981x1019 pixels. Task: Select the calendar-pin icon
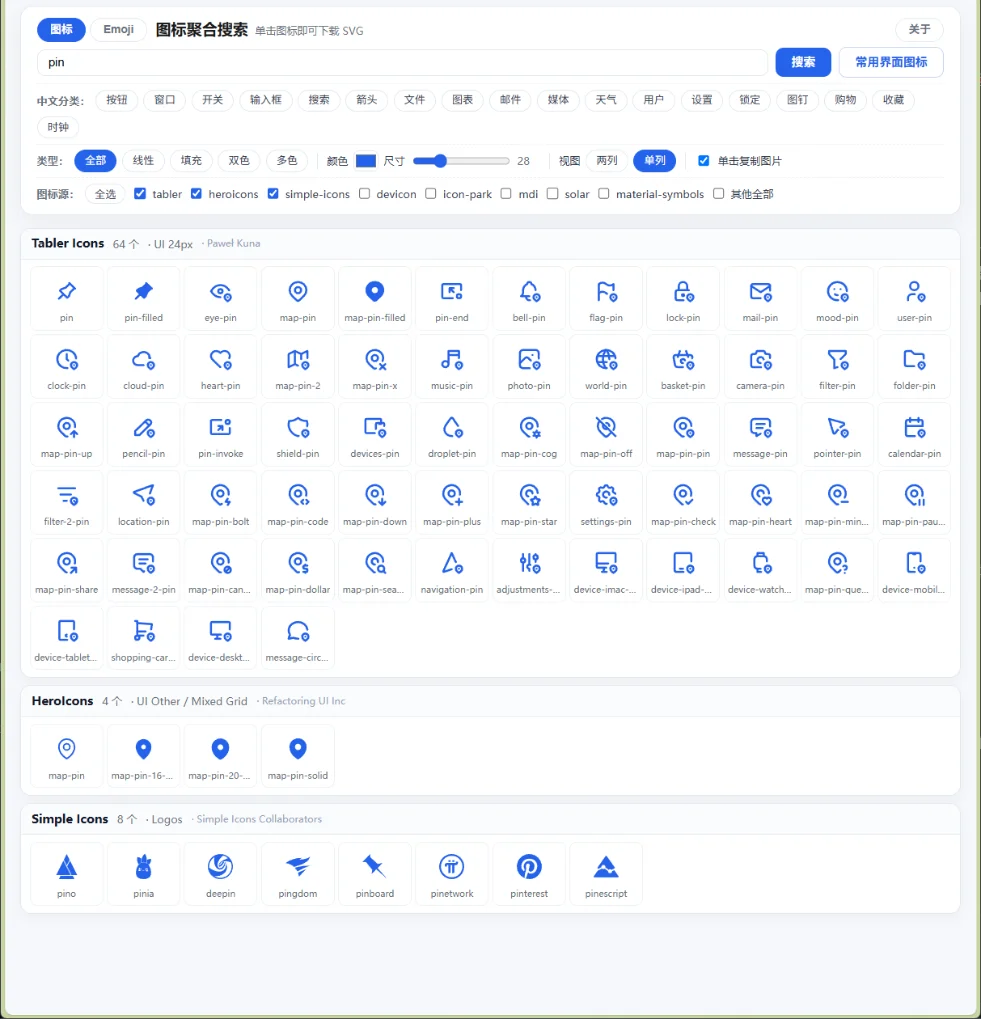914,434
